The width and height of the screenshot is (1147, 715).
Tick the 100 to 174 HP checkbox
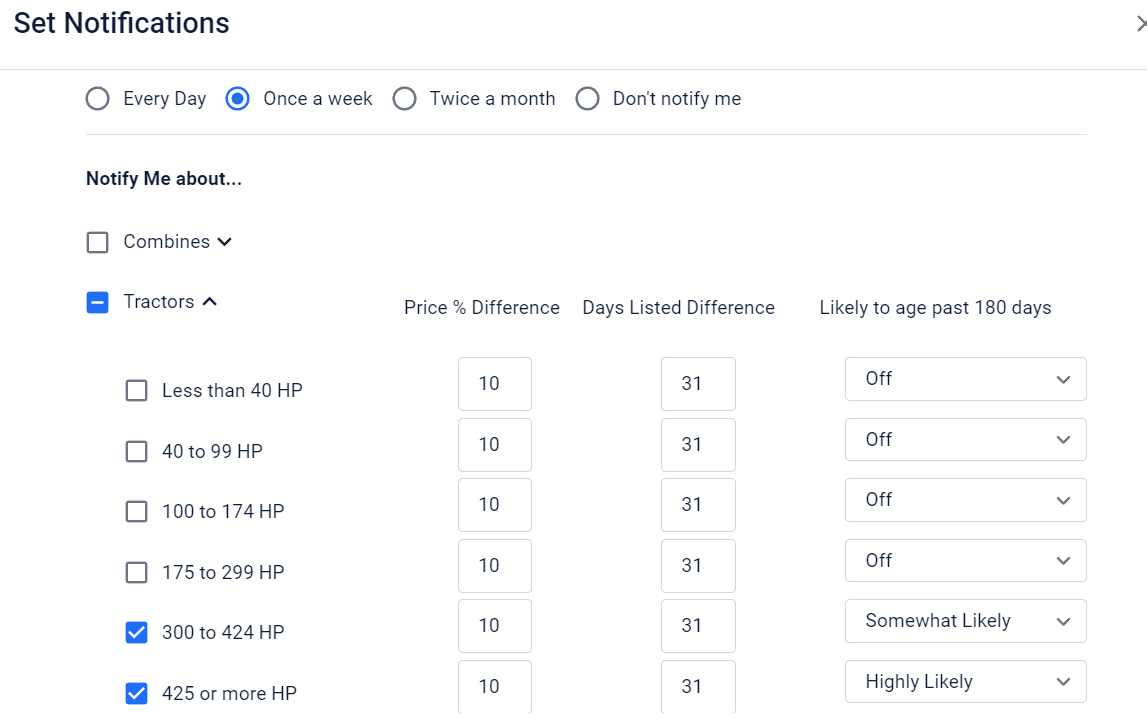(x=136, y=511)
